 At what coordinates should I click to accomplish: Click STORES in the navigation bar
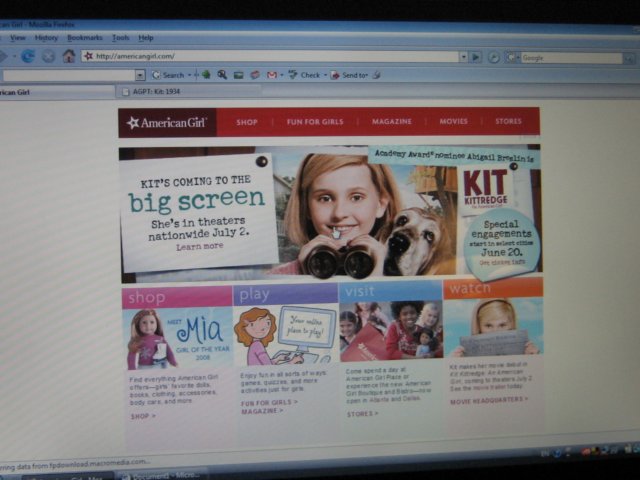point(508,121)
